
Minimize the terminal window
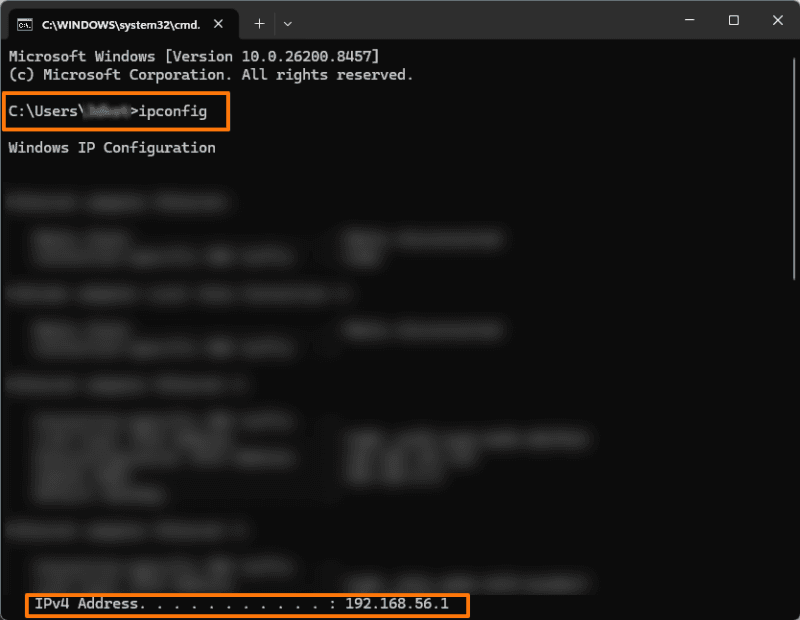(689, 20)
